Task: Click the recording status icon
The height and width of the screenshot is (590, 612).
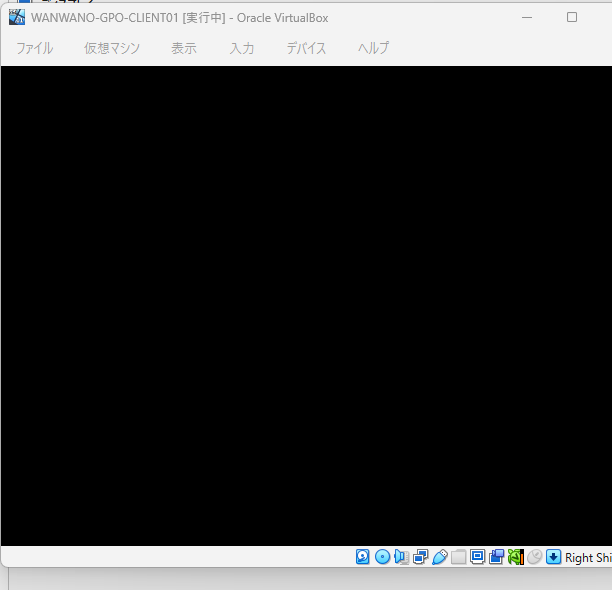Action: tap(496, 557)
